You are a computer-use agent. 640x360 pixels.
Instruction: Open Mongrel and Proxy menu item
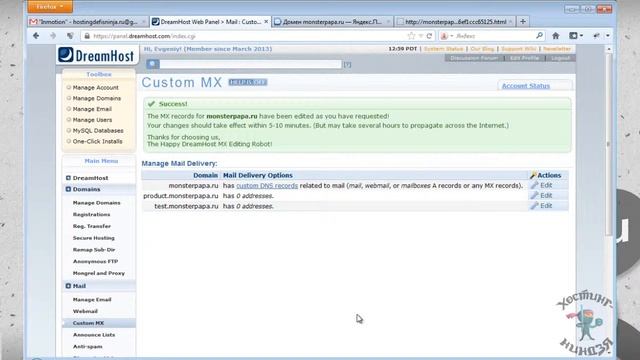click(99, 273)
